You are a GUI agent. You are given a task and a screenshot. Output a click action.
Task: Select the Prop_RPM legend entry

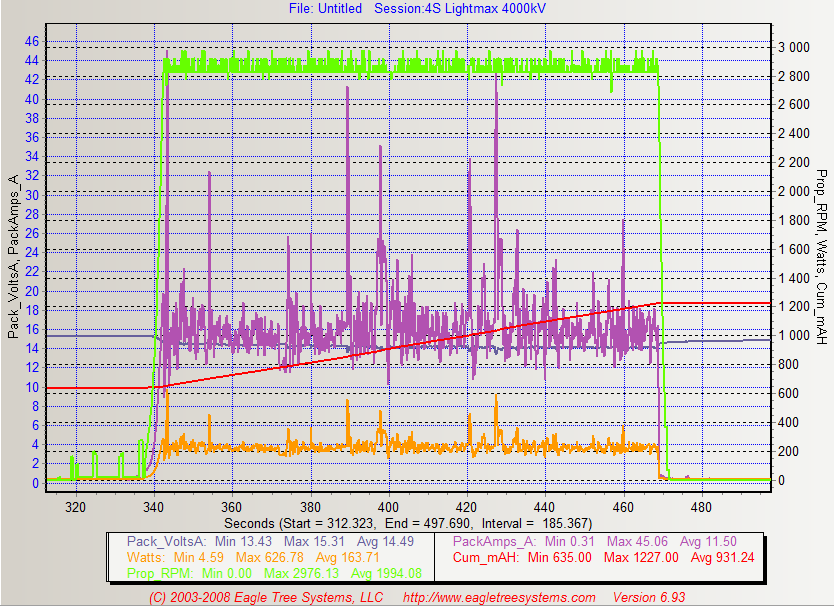(160, 573)
